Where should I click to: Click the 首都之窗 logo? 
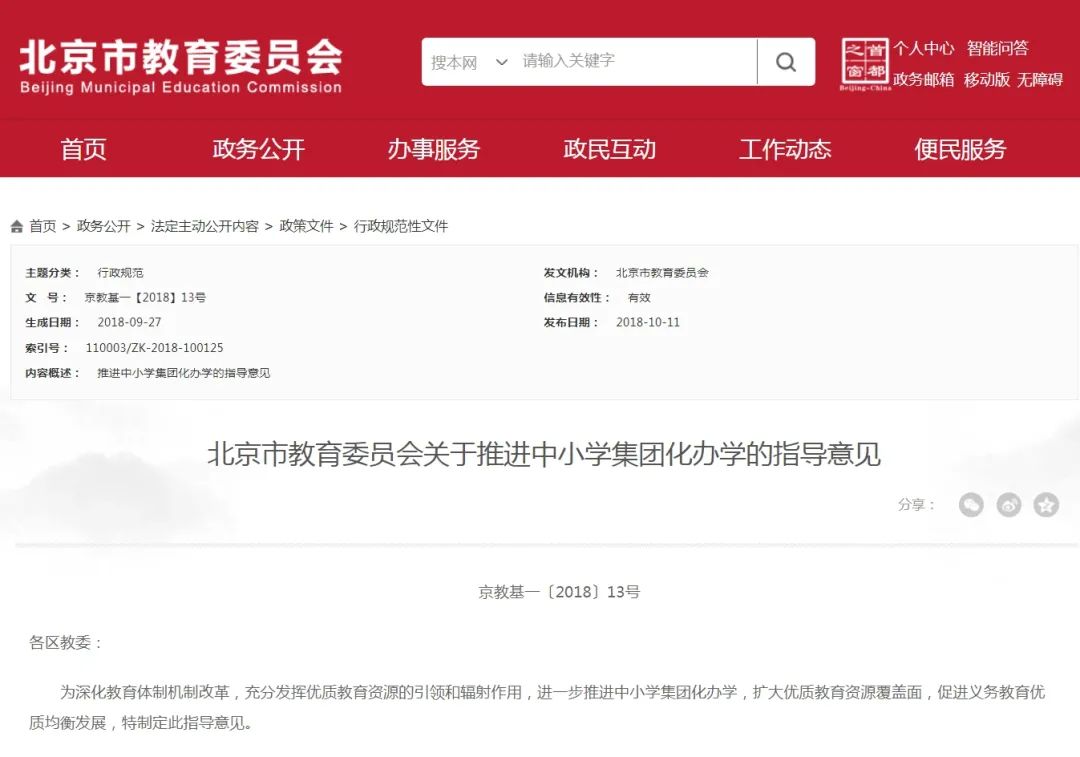[864, 64]
